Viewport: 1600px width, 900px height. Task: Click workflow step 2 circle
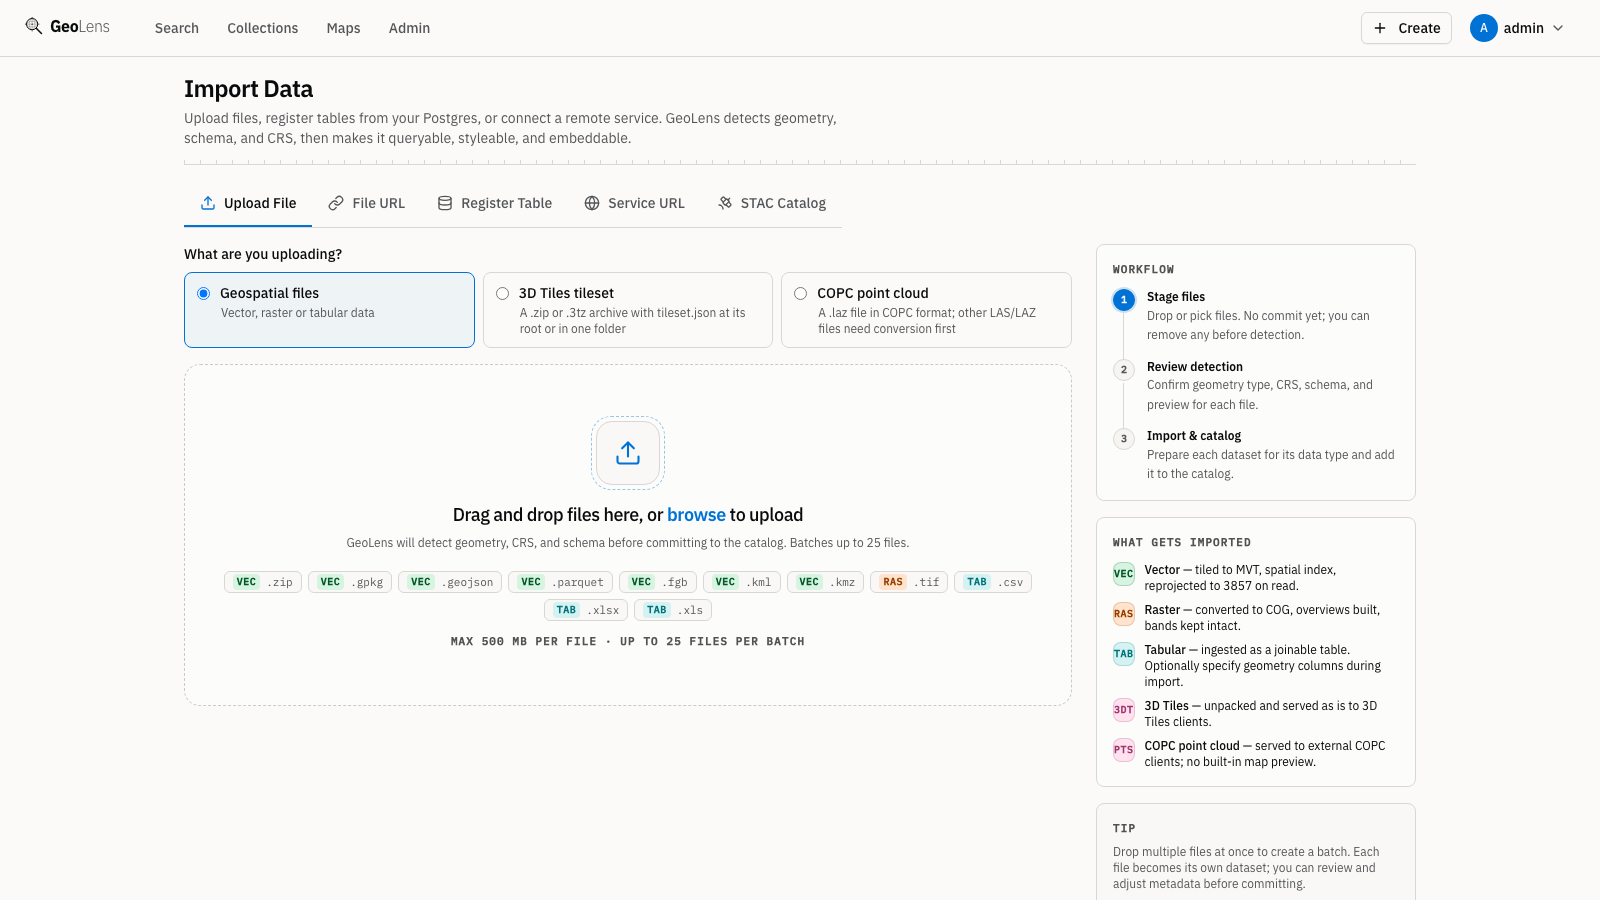(x=1124, y=370)
